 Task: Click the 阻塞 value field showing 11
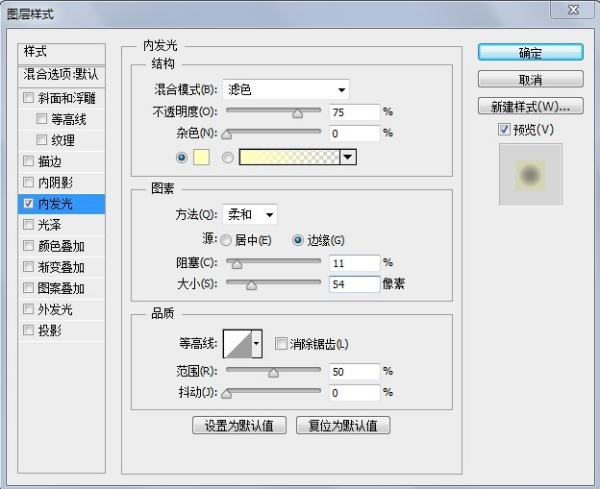click(x=354, y=263)
